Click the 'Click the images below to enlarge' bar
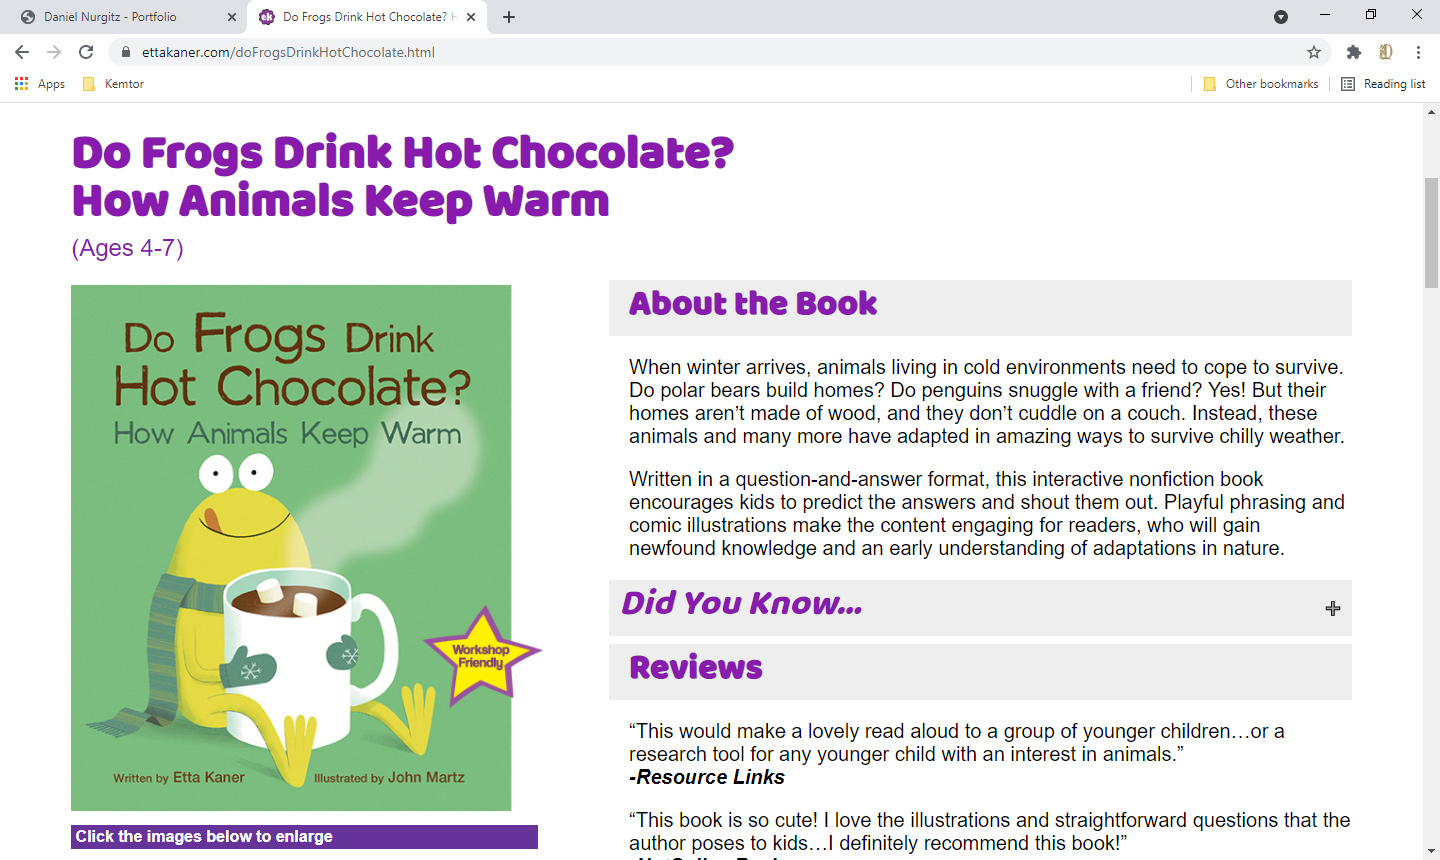The image size is (1440, 860). click(x=304, y=837)
